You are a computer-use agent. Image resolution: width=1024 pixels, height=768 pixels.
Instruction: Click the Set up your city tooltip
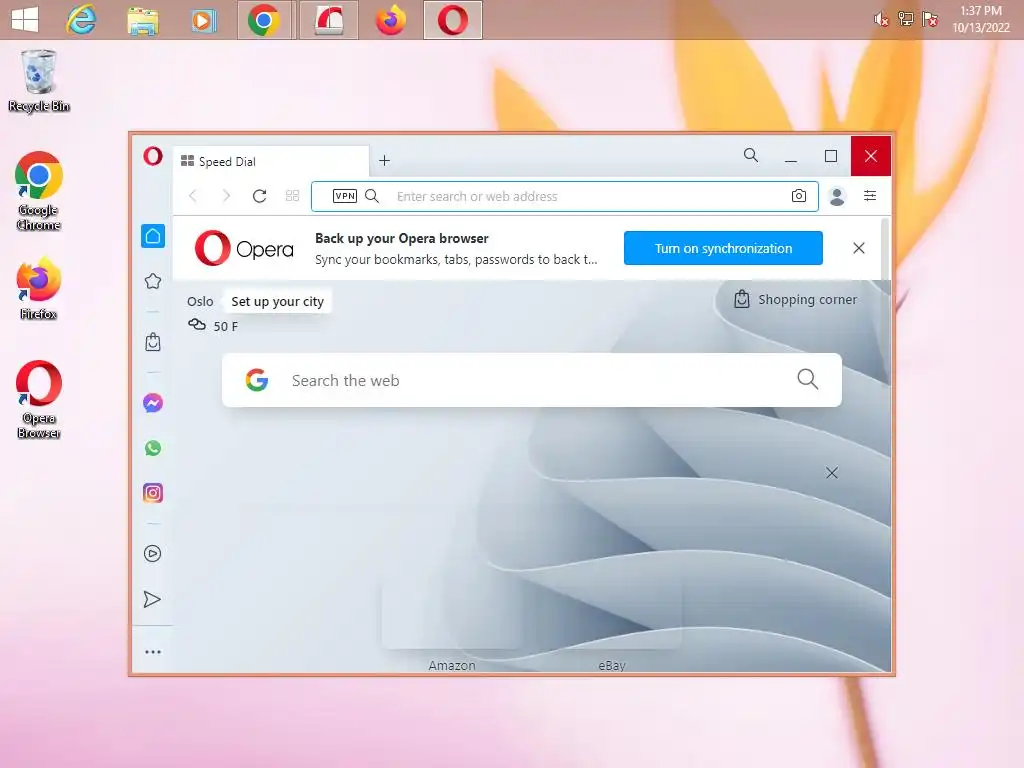278,302
